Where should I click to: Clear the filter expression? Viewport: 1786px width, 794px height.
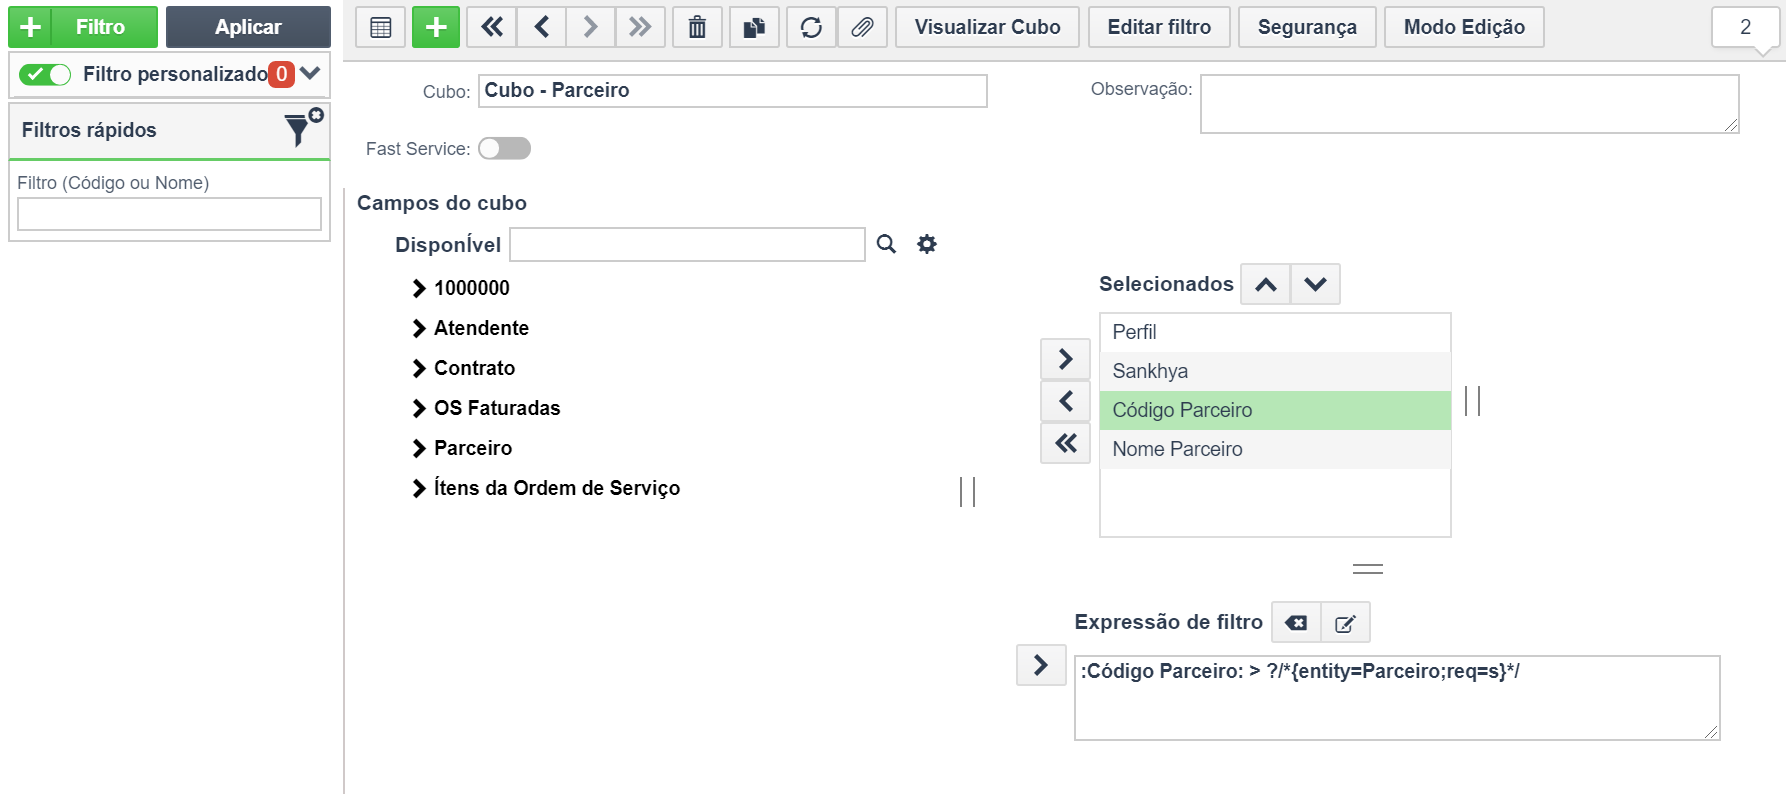pos(1296,622)
